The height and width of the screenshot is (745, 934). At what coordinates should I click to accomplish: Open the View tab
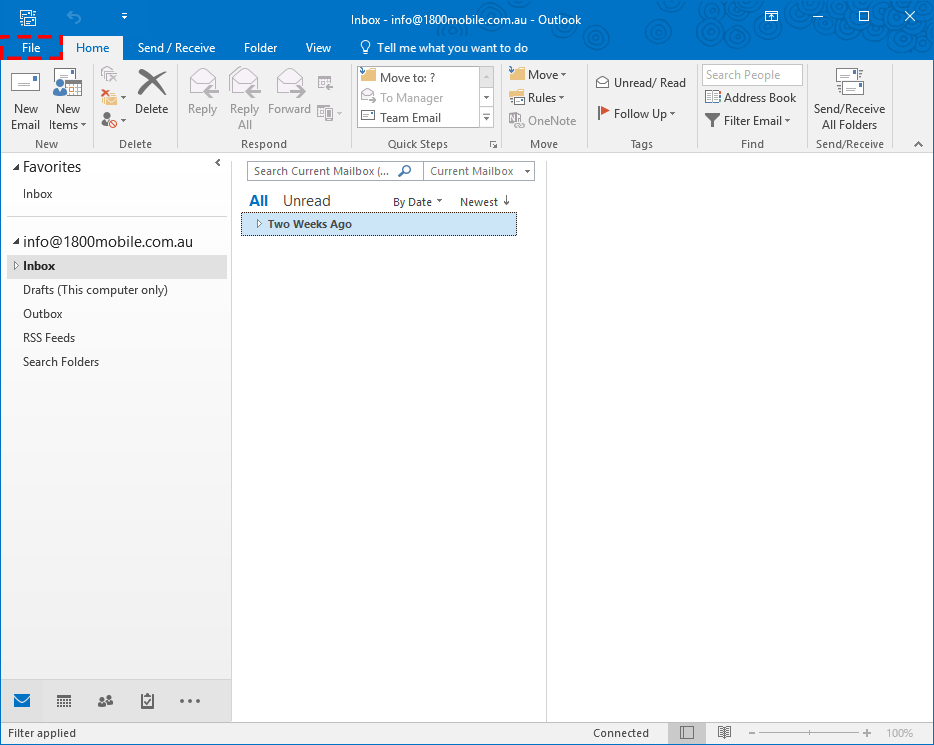click(318, 48)
